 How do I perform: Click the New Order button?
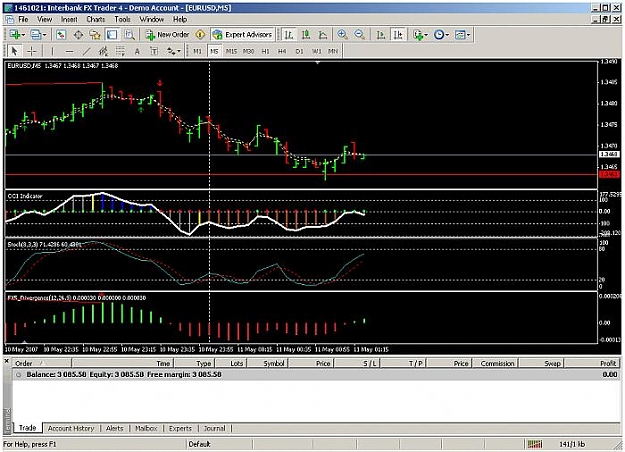pyautogui.click(x=167, y=35)
